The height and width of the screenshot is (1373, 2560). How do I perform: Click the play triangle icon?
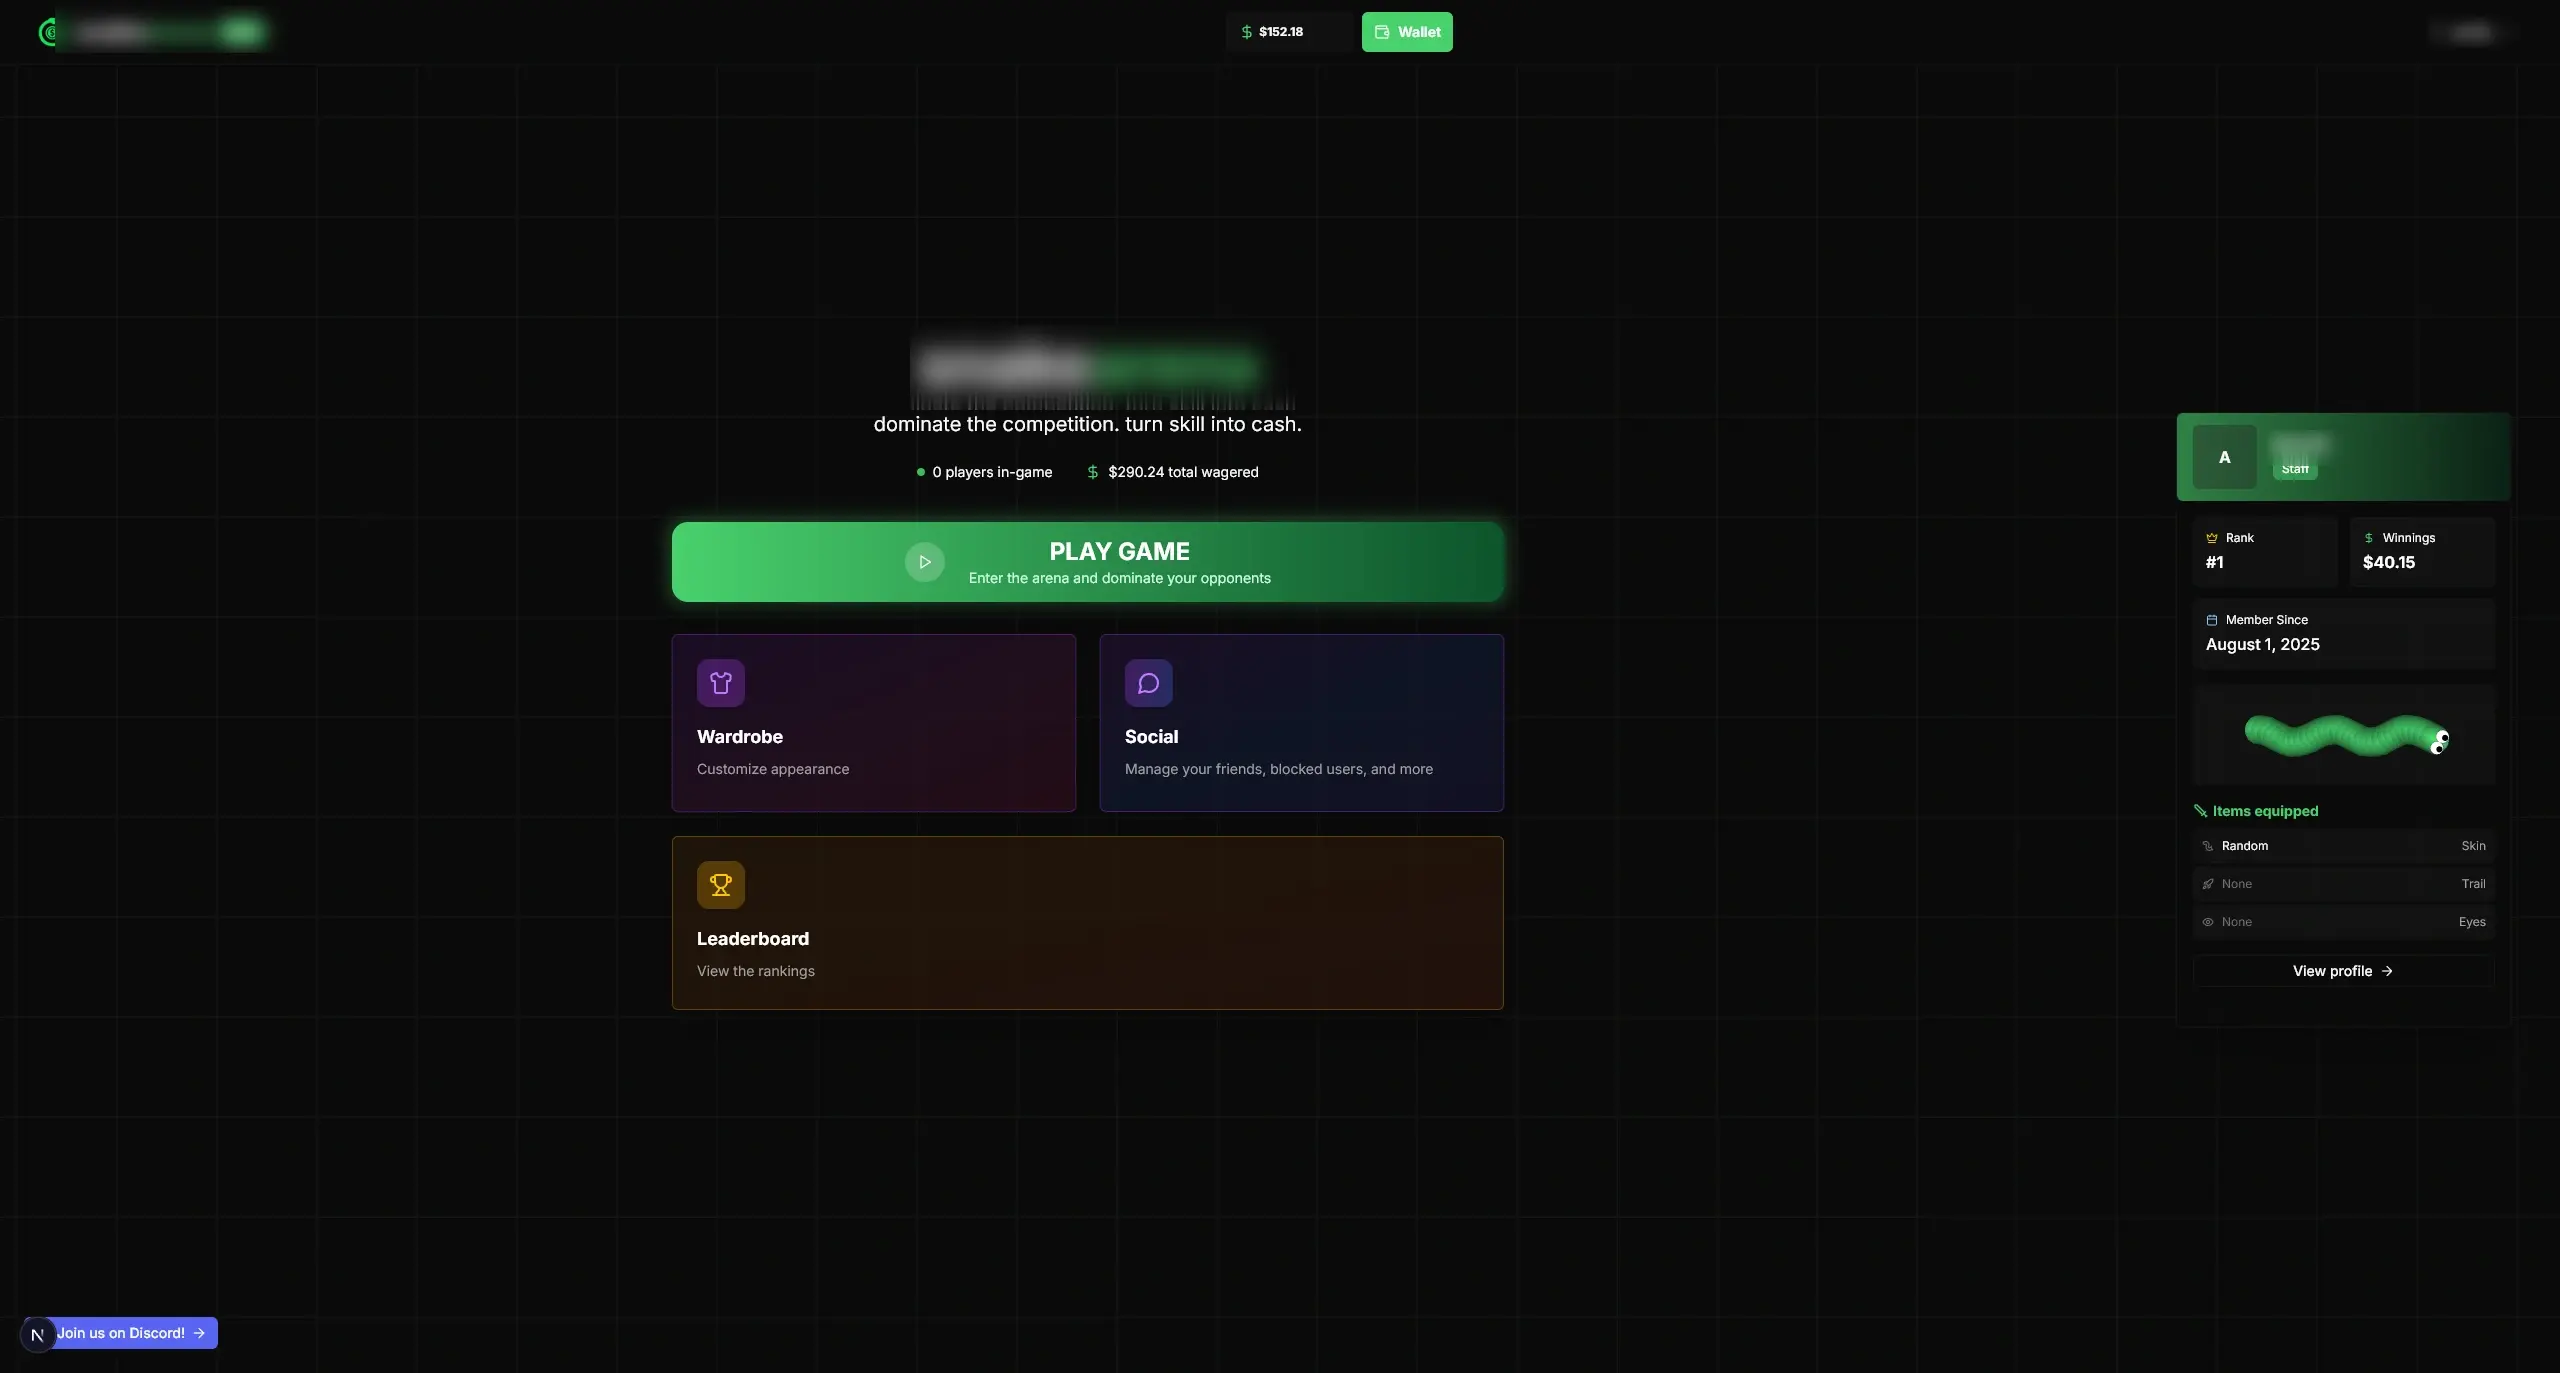point(925,562)
